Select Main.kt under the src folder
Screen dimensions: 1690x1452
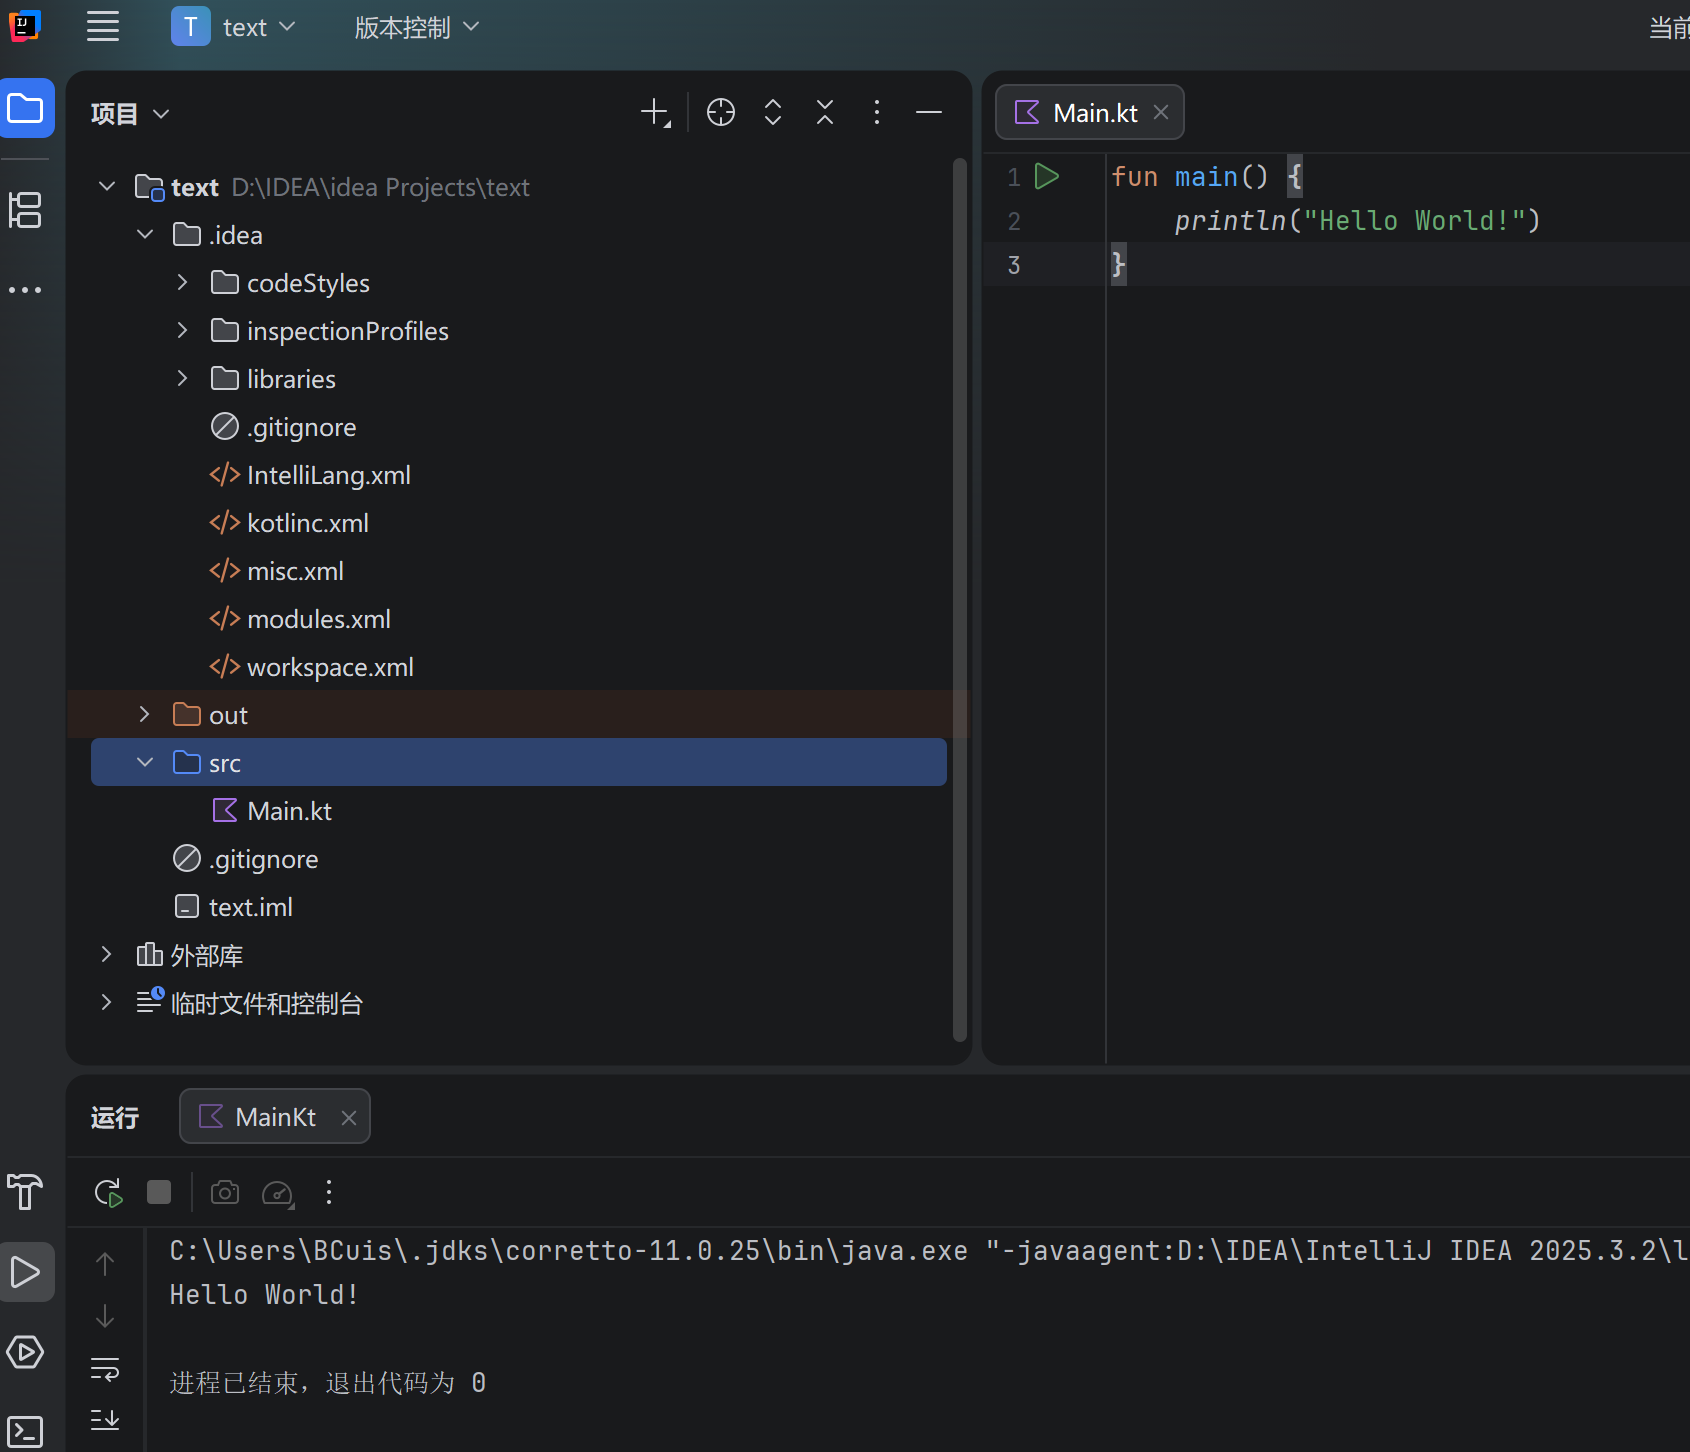click(x=289, y=810)
